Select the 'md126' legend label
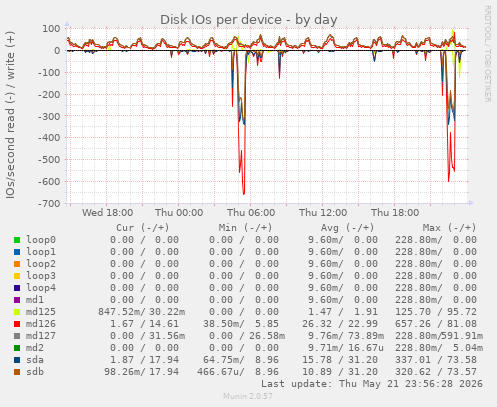Image resolution: width=497 pixels, height=407 pixels. click(41, 324)
